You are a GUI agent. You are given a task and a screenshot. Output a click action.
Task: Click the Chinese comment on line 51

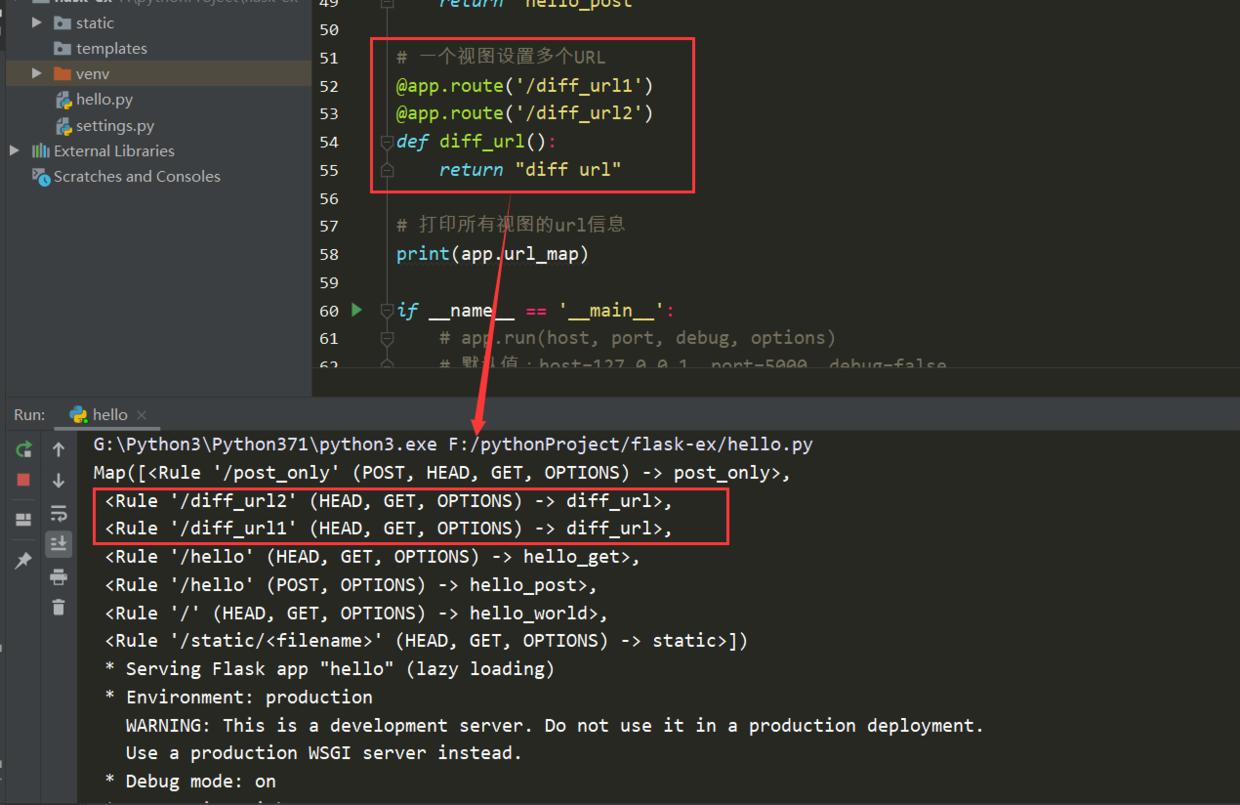point(501,58)
